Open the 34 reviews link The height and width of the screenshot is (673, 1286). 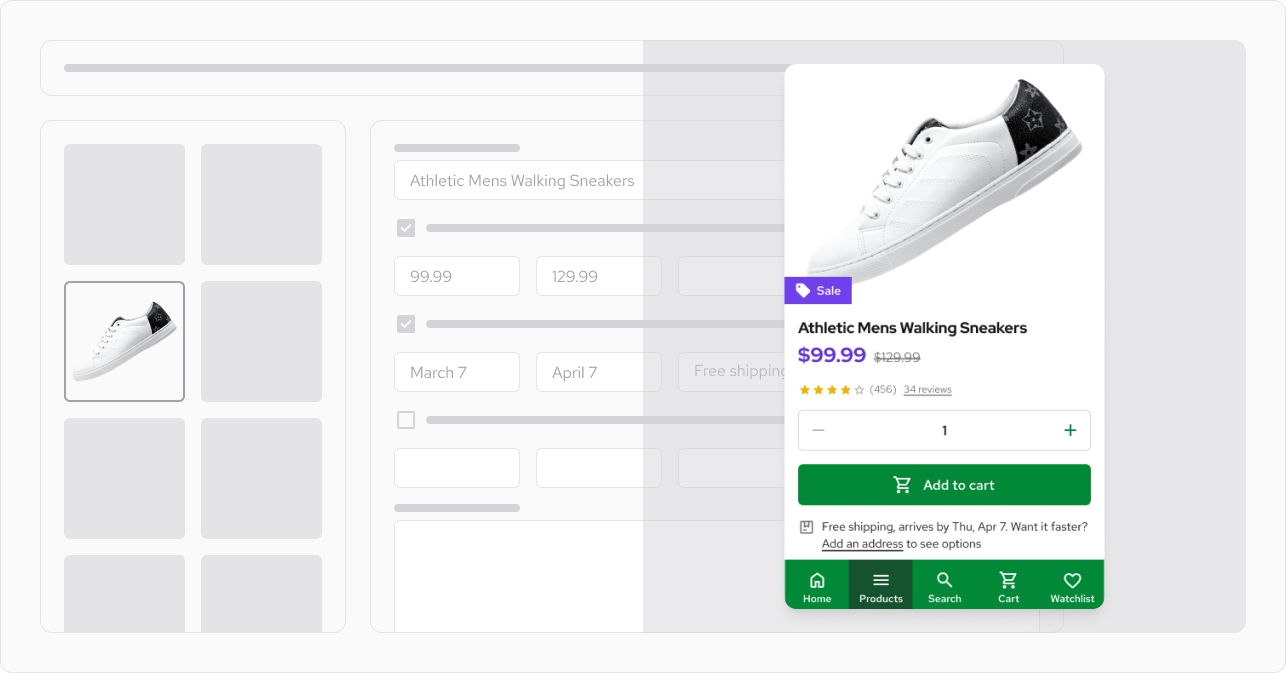[927, 390]
